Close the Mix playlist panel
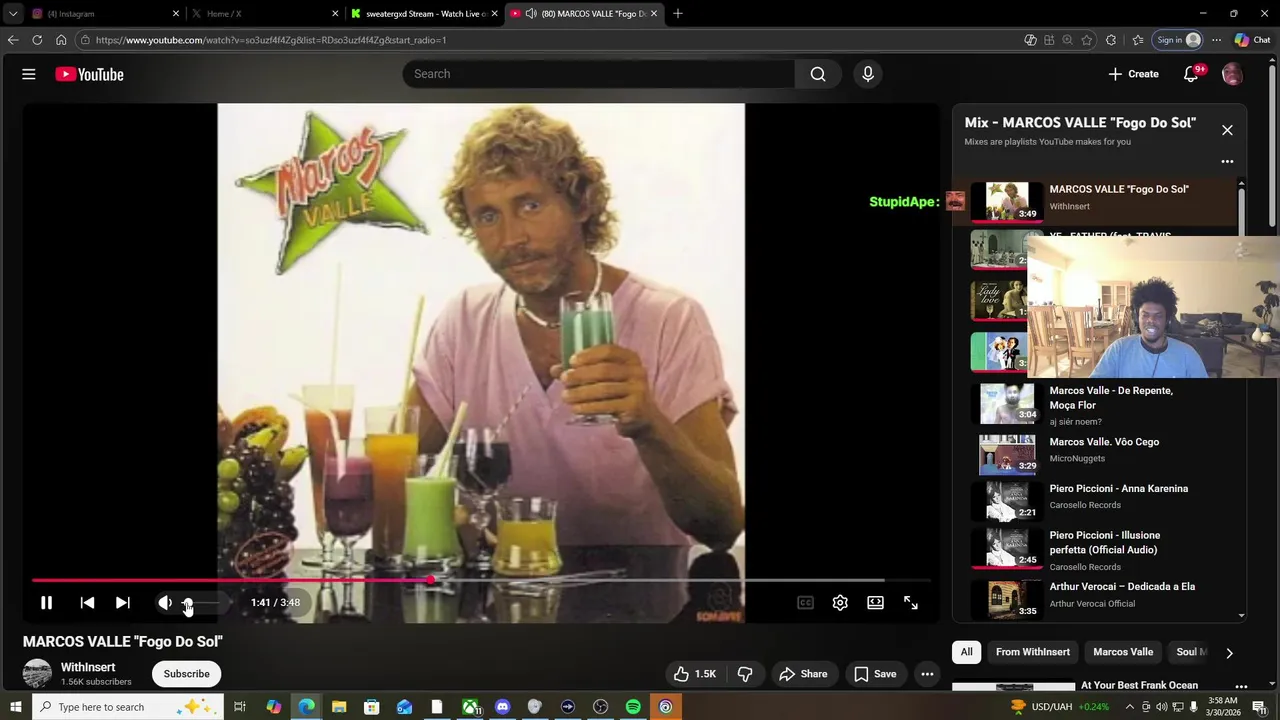This screenshot has height=720, width=1280. pos(1227,130)
